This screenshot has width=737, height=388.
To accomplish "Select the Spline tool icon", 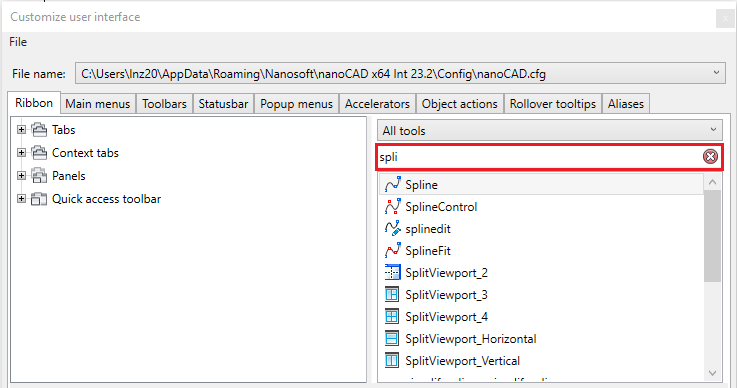I will 392,184.
